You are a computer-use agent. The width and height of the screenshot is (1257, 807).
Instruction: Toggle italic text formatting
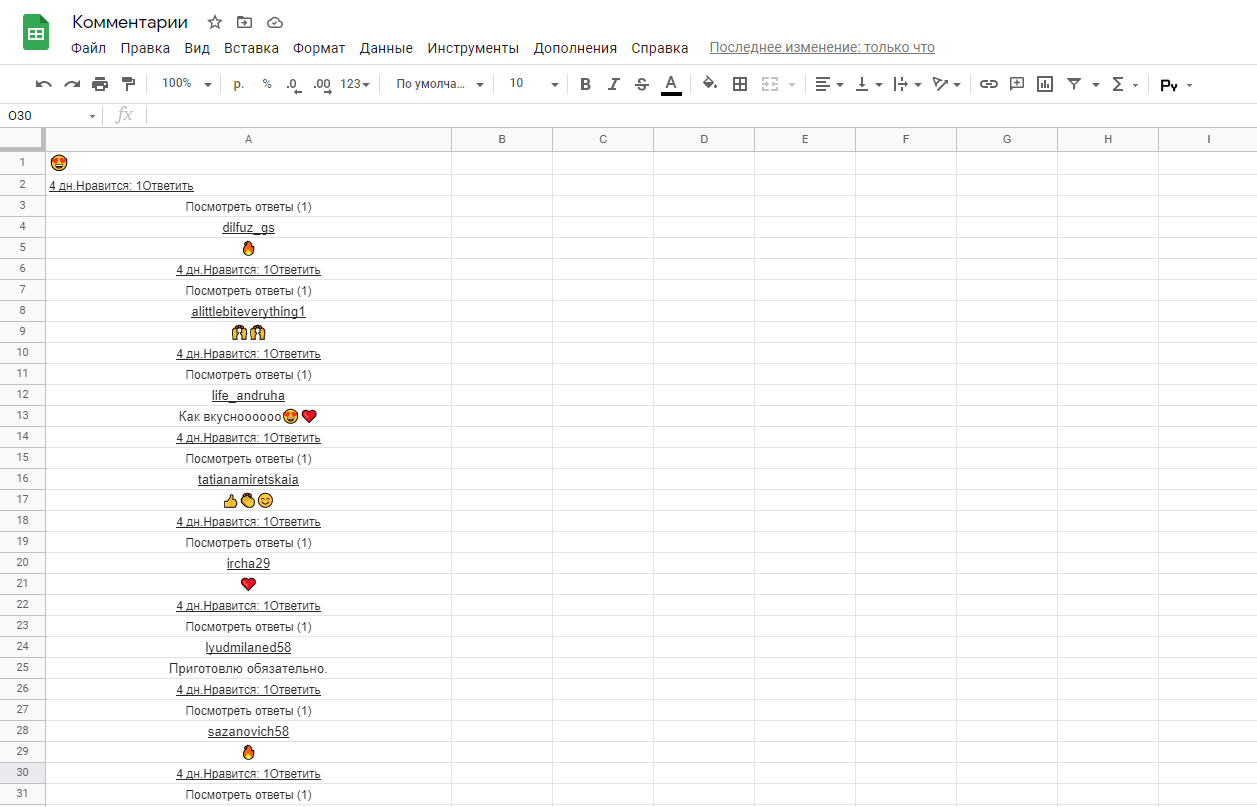click(x=614, y=84)
